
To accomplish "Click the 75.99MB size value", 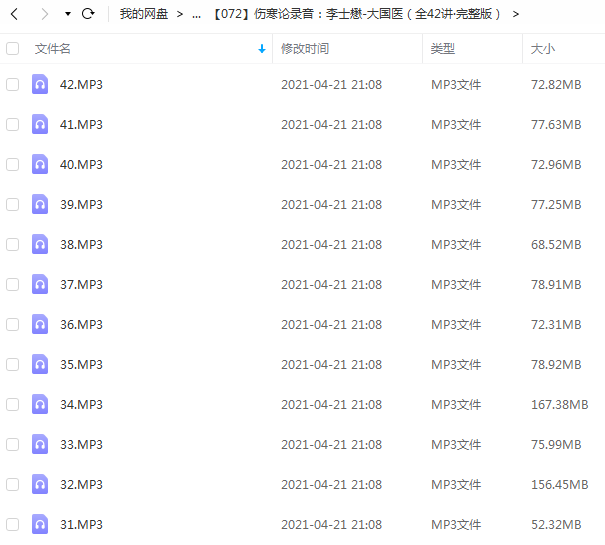I will click(556, 444).
